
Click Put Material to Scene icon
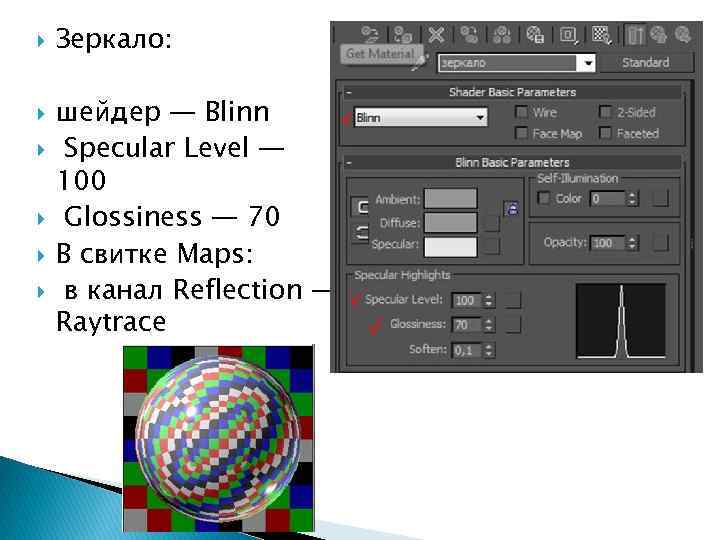click(370, 34)
